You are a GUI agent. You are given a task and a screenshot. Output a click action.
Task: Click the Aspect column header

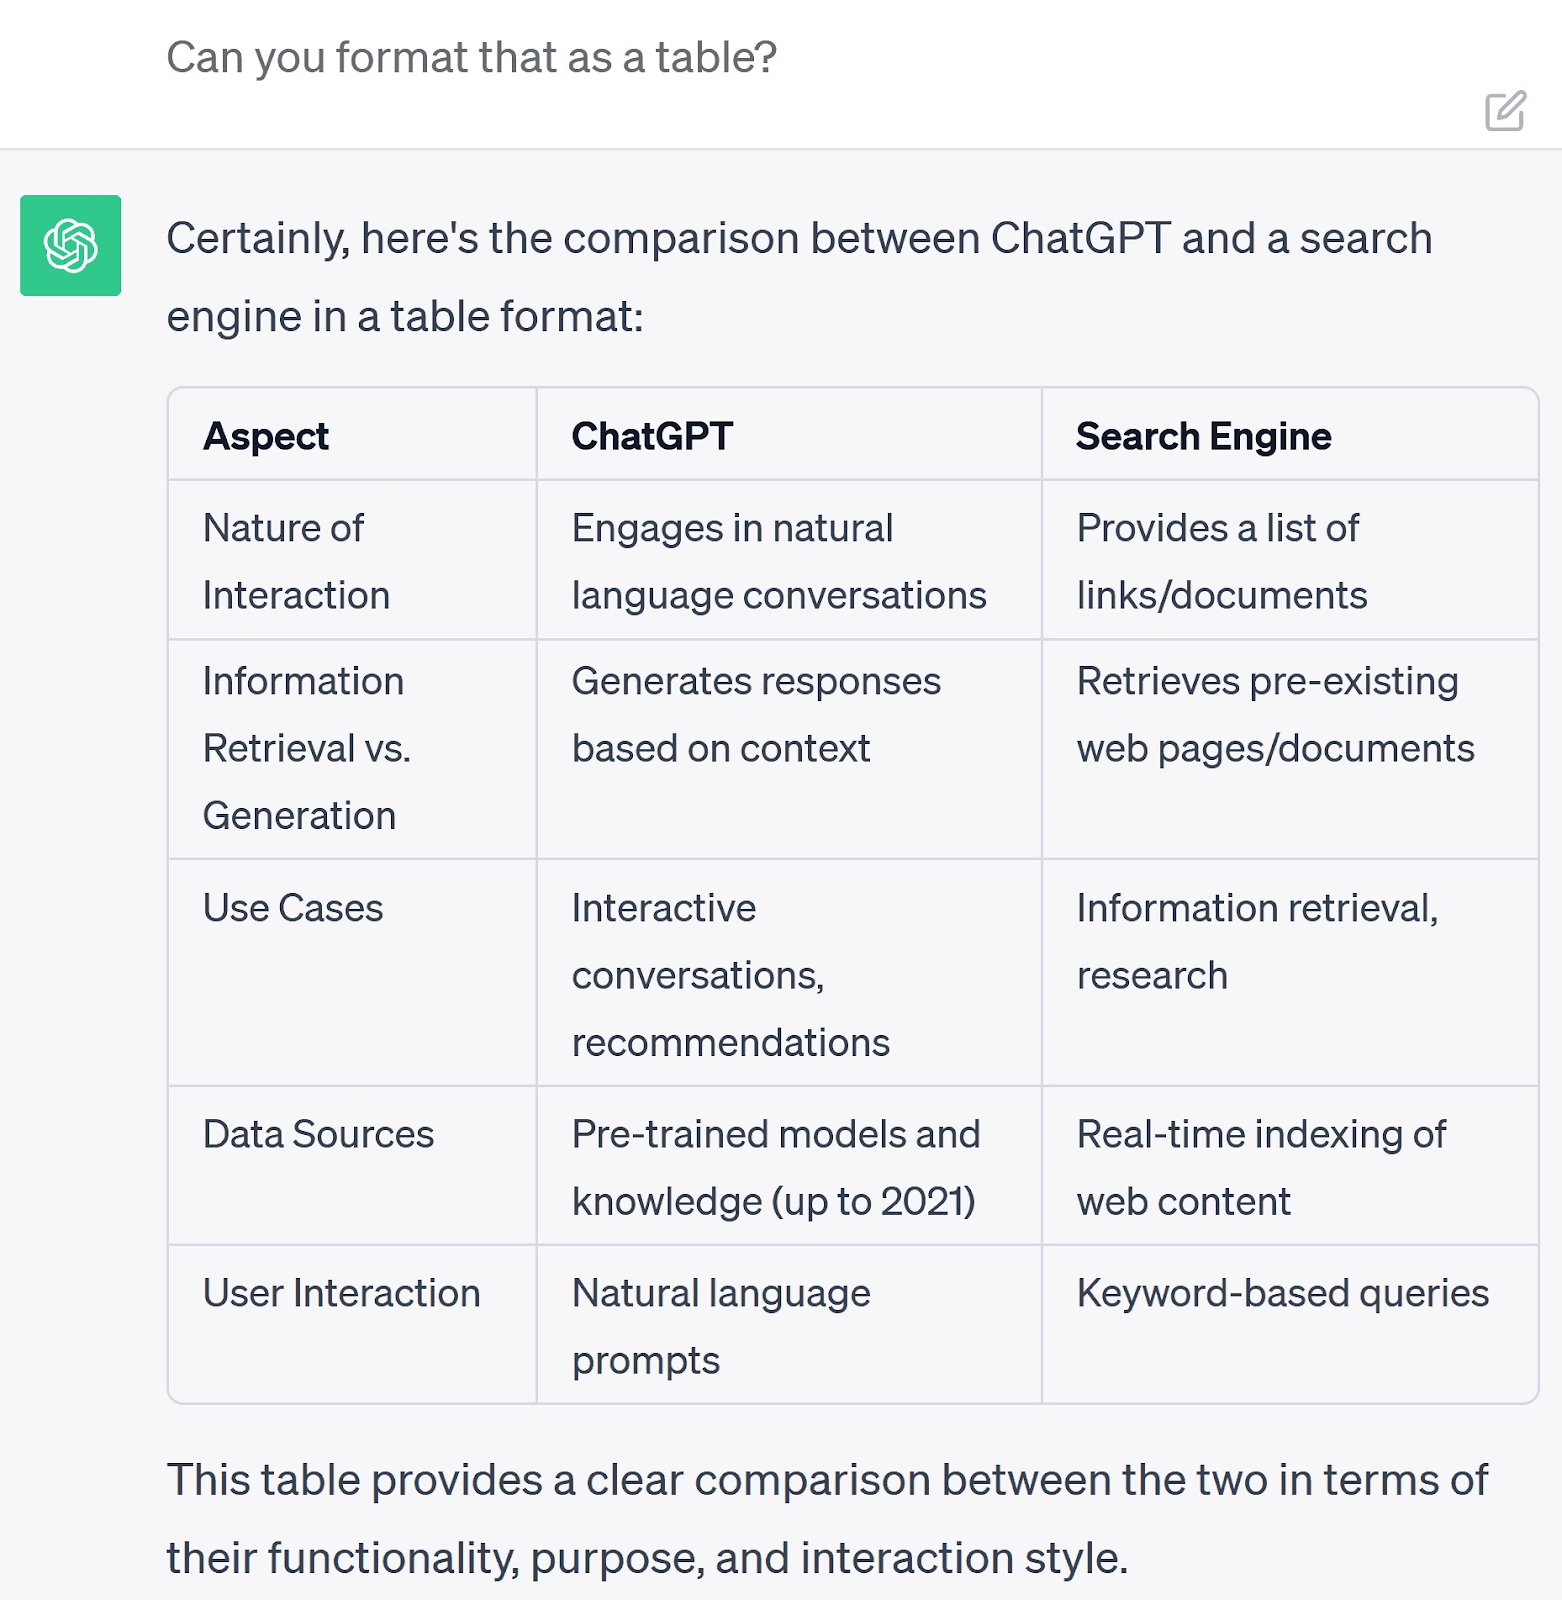pos(265,435)
